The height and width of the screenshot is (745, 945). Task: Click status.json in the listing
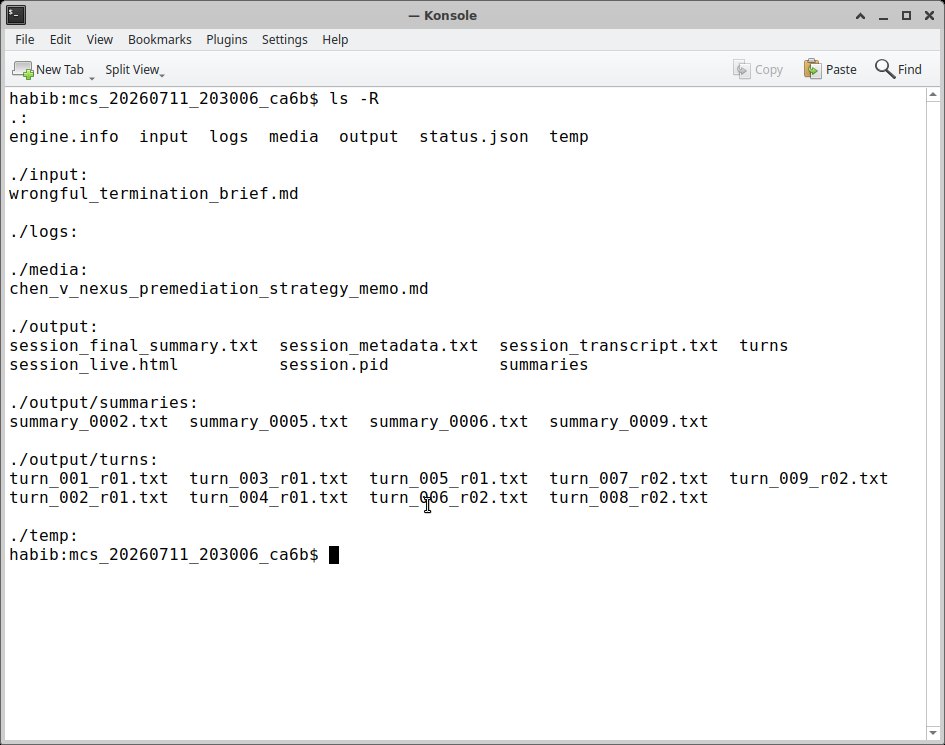[474, 137]
